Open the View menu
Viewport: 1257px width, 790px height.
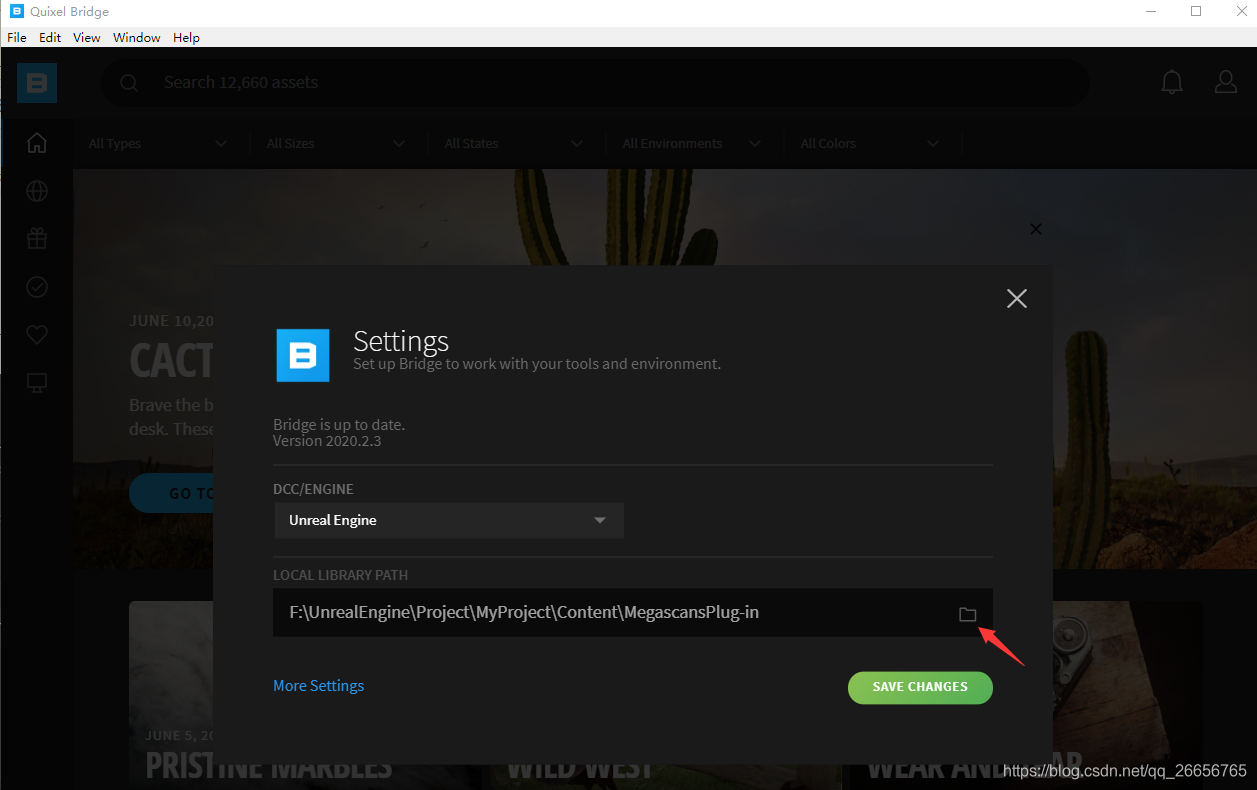click(x=87, y=37)
